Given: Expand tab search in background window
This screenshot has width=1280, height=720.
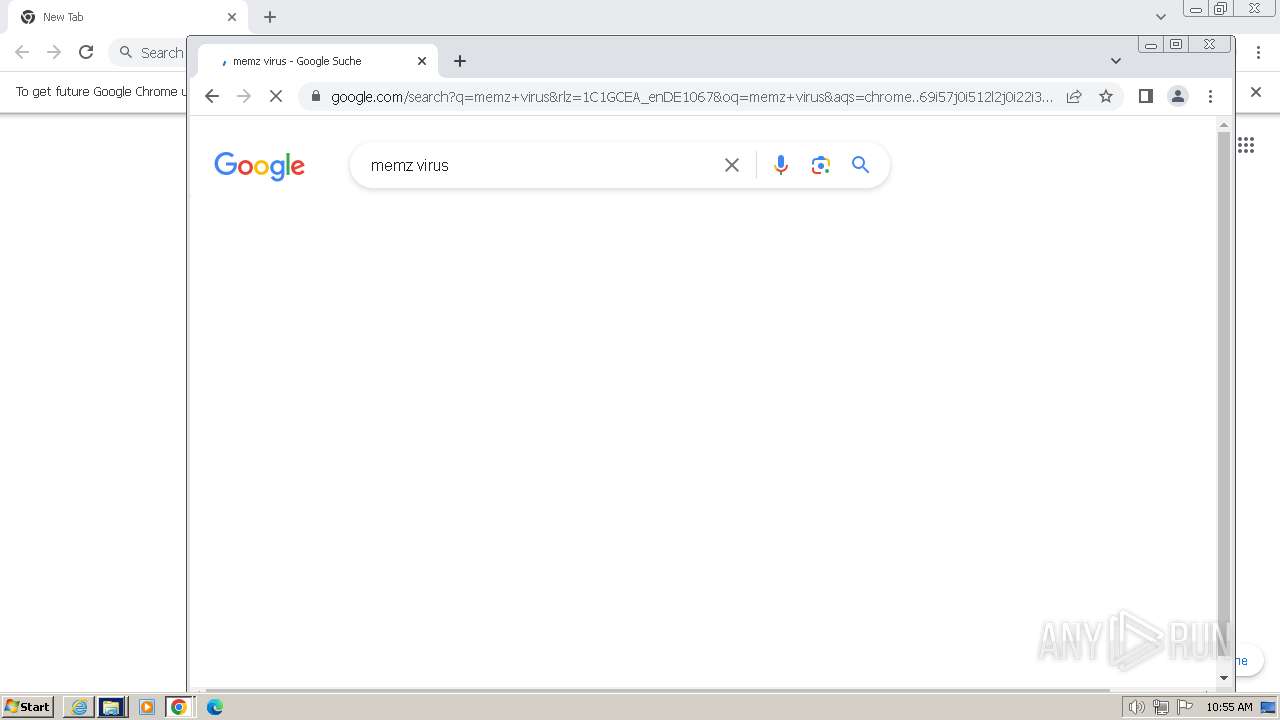Looking at the screenshot, I should 1161,17.
